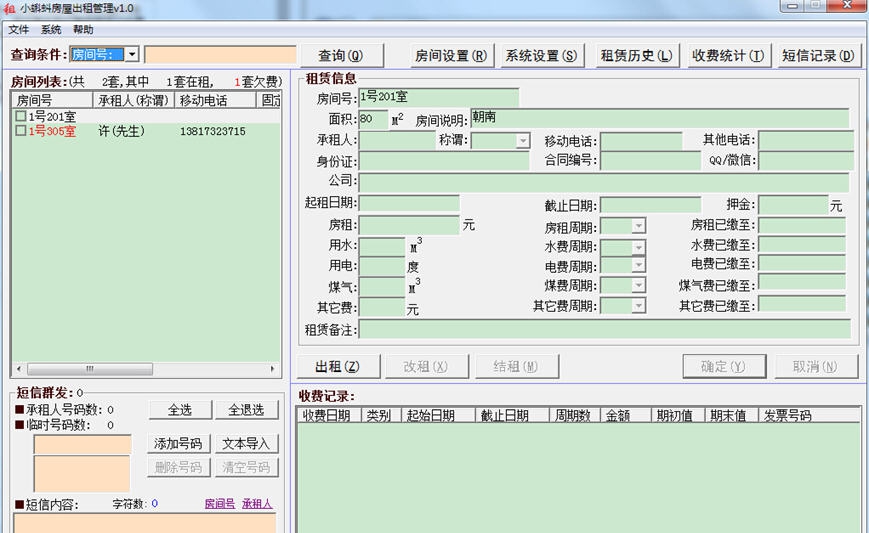869x533 pixels.
Task: Click the 确定(Y) button
Action: [724, 366]
